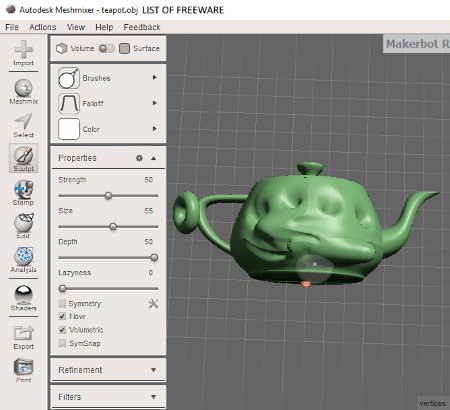Click the Falloff curve icon

pyautogui.click(x=69, y=104)
